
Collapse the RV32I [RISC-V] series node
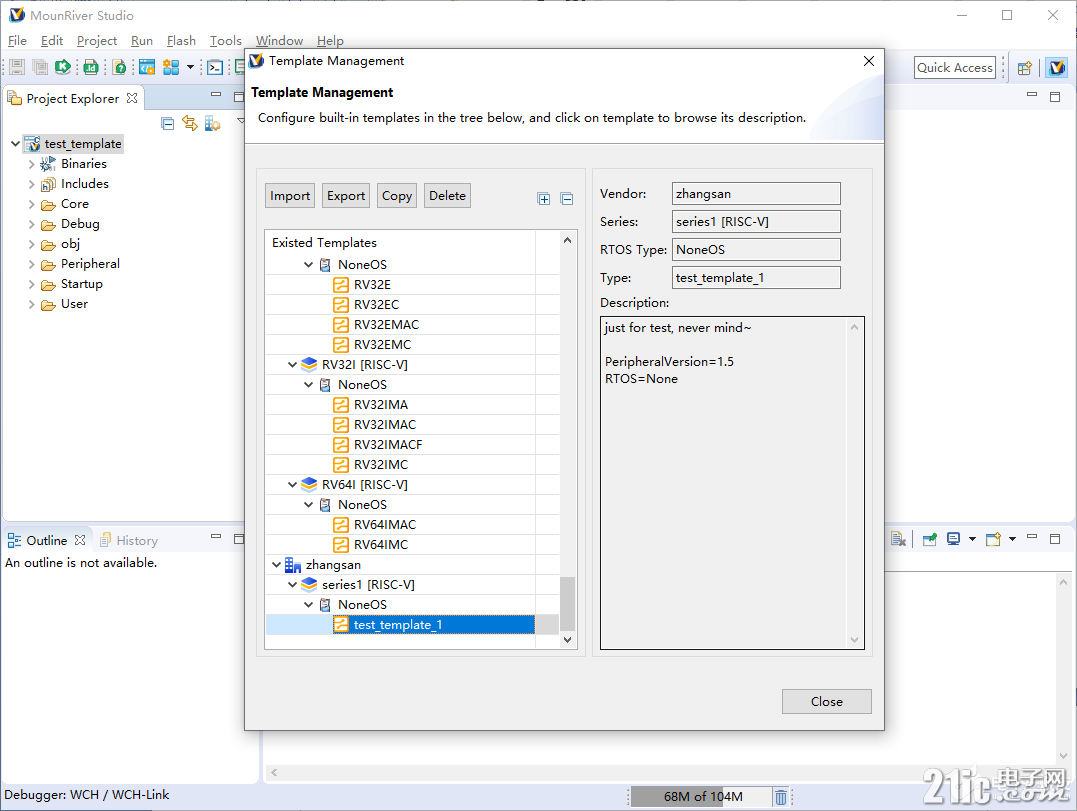tap(293, 365)
